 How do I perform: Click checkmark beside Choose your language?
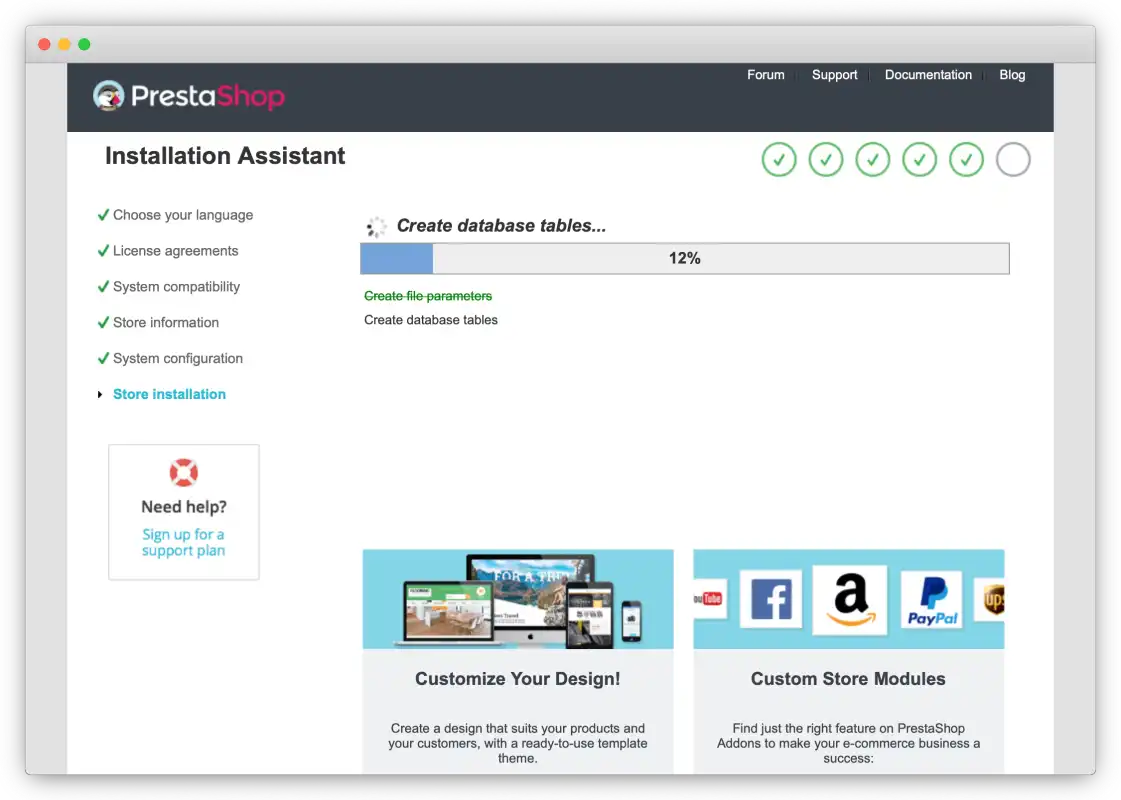coord(103,214)
